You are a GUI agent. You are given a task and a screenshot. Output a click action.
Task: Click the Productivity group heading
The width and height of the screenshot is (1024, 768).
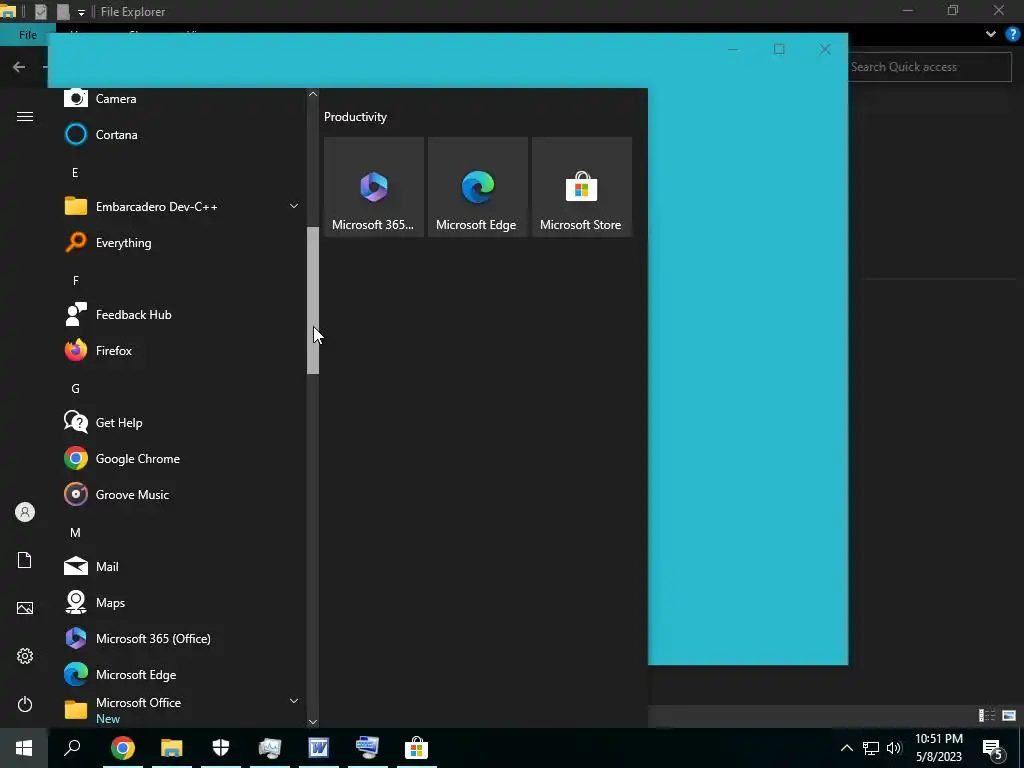355,117
